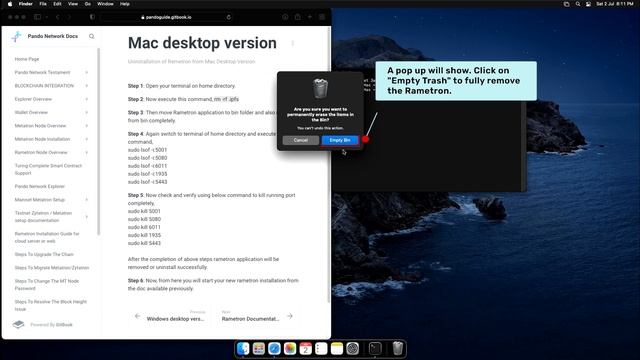This screenshot has width=640, height=360.
Task: Open Notes from the Dock
Action: [337, 349]
